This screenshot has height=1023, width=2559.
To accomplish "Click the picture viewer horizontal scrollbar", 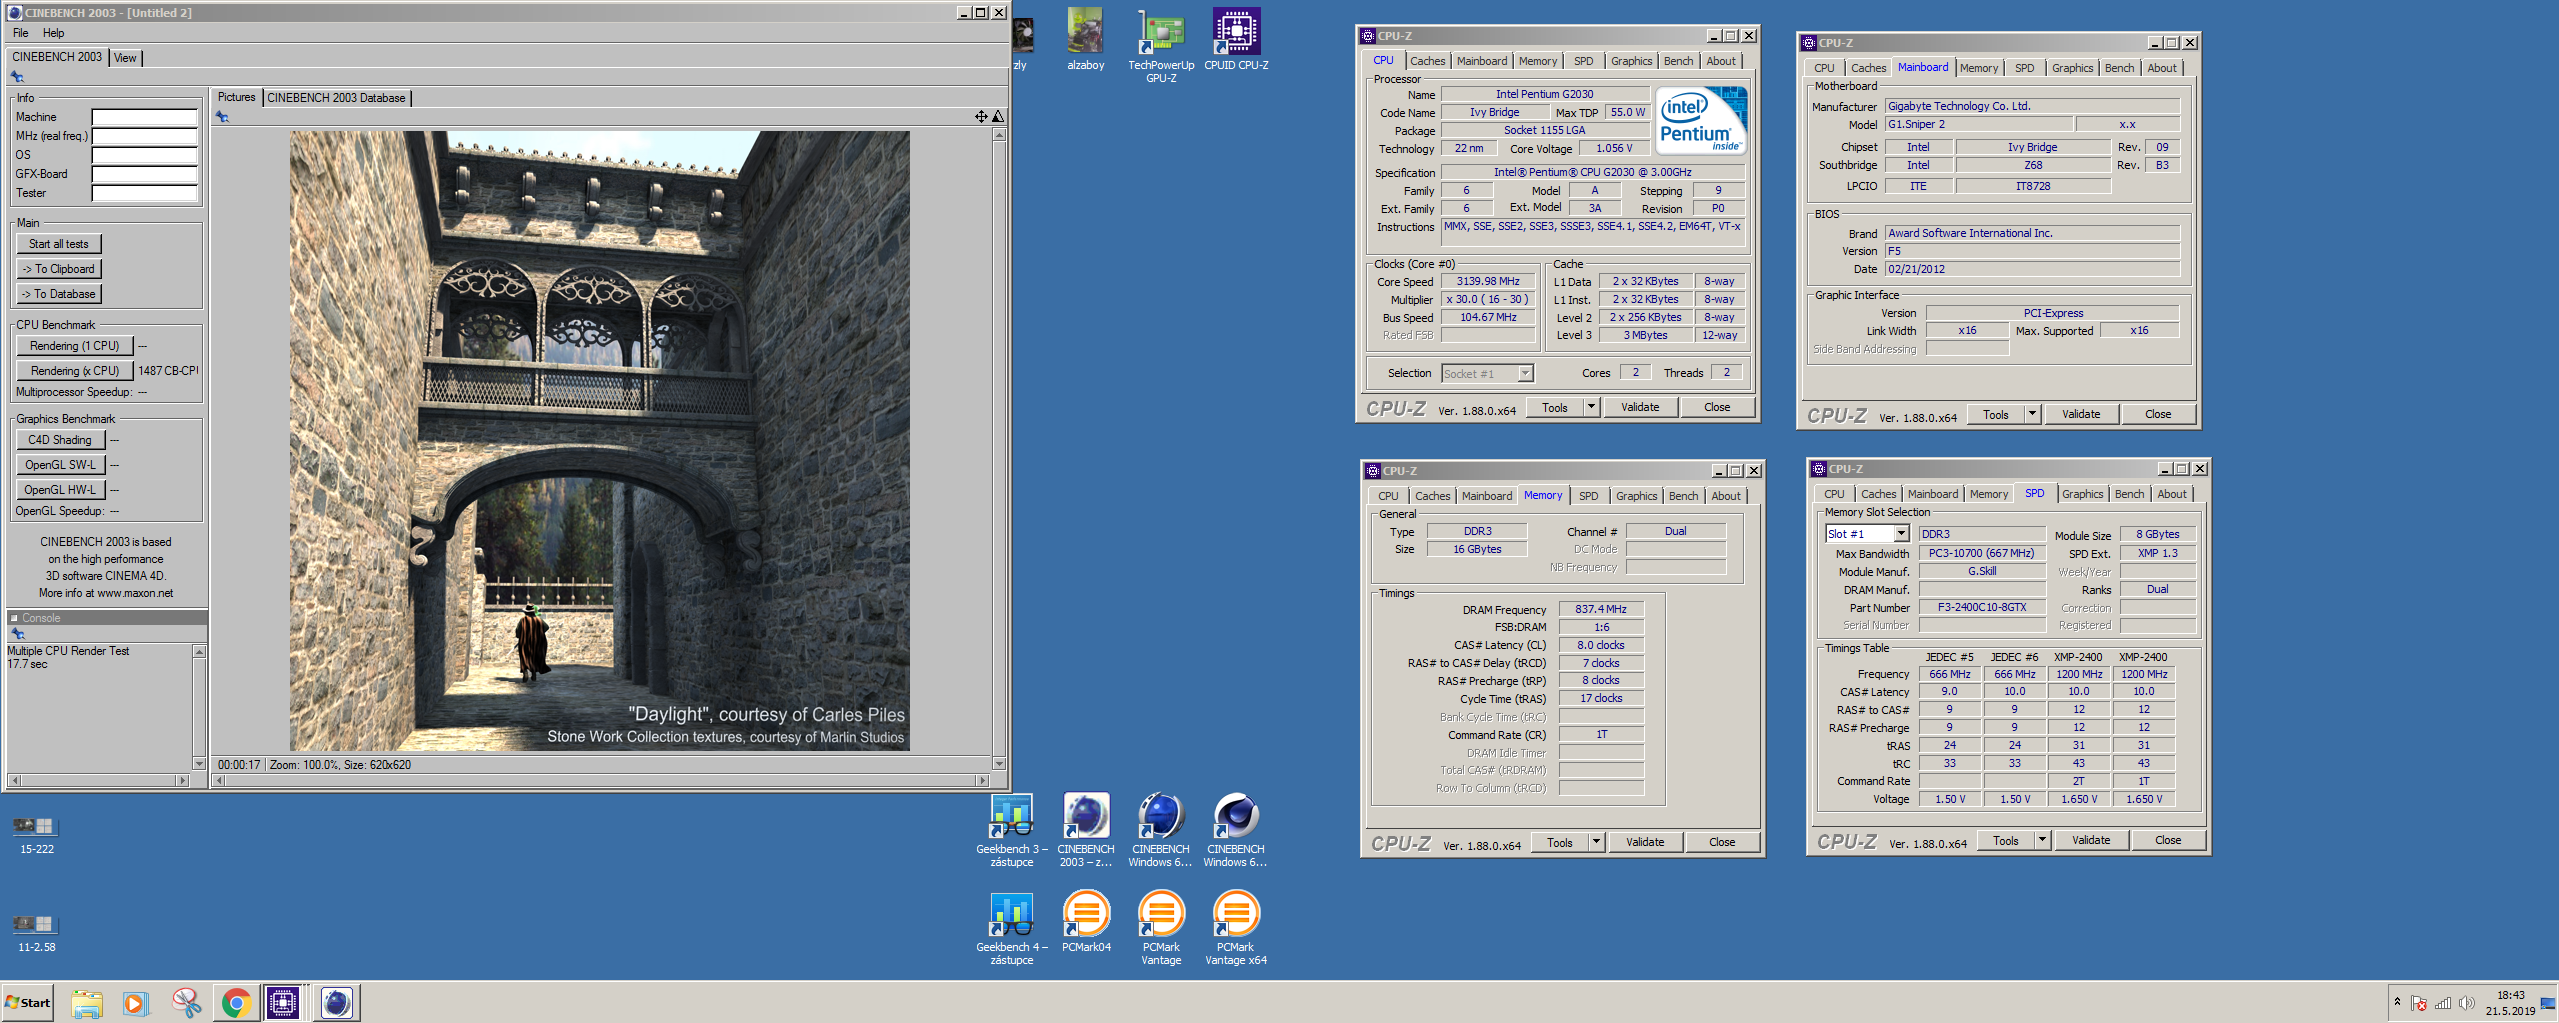I will pyautogui.click(x=600, y=780).
